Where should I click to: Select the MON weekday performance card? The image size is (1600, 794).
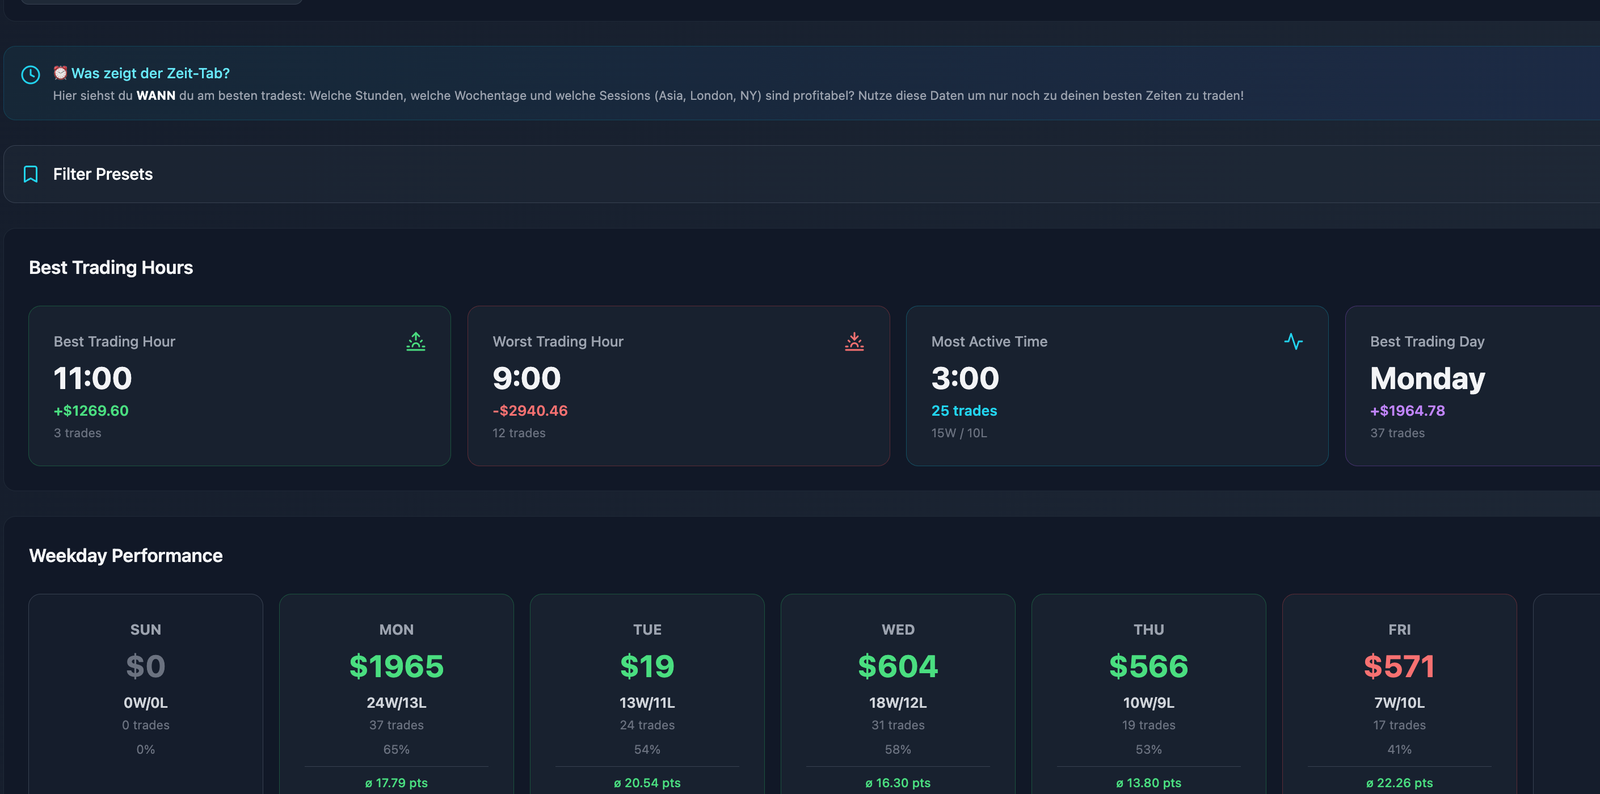point(396,694)
